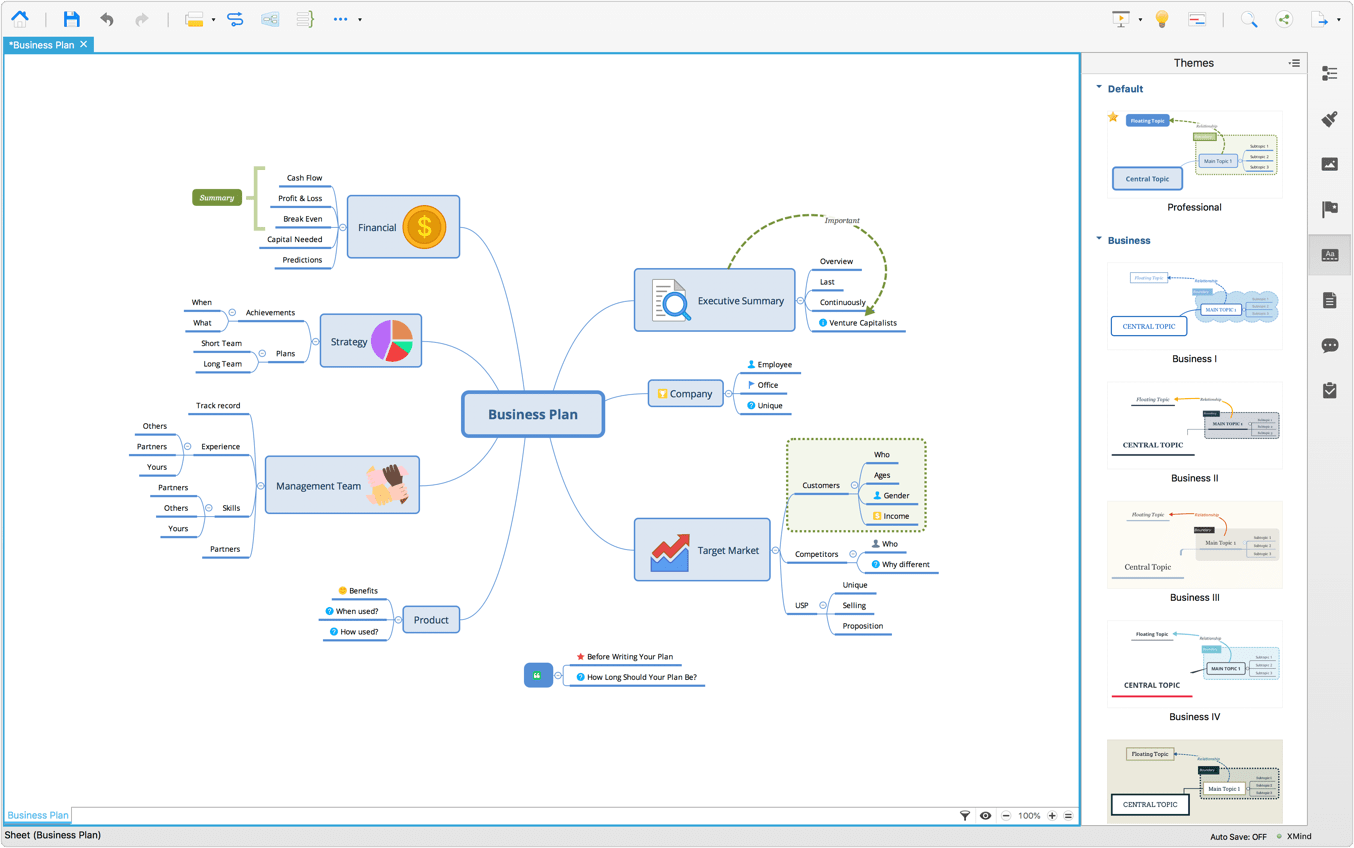Collapse the Business themes section
1354x848 pixels.
point(1099,239)
